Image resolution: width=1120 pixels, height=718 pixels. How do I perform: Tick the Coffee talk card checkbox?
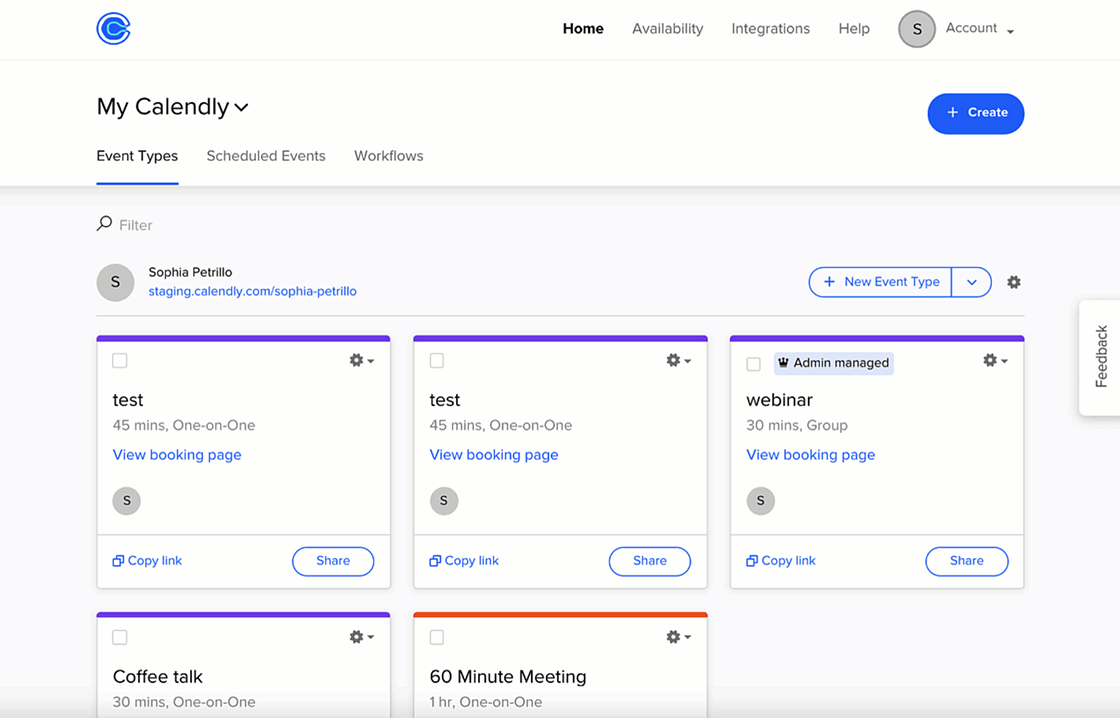click(x=120, y=637)
